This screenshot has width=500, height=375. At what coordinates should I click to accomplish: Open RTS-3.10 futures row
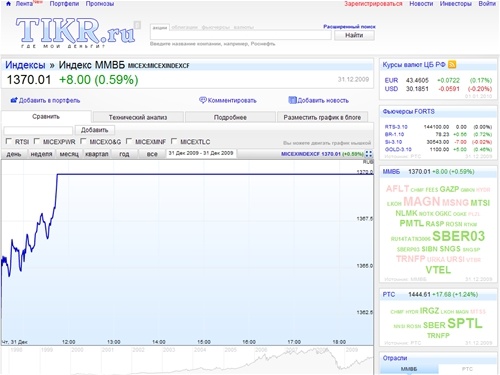pos(438,127)
